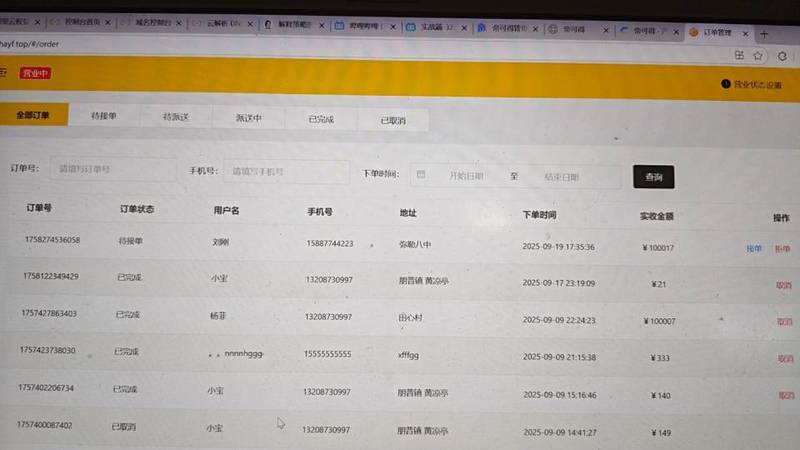Close the 订单管理 browser tab

745,33
